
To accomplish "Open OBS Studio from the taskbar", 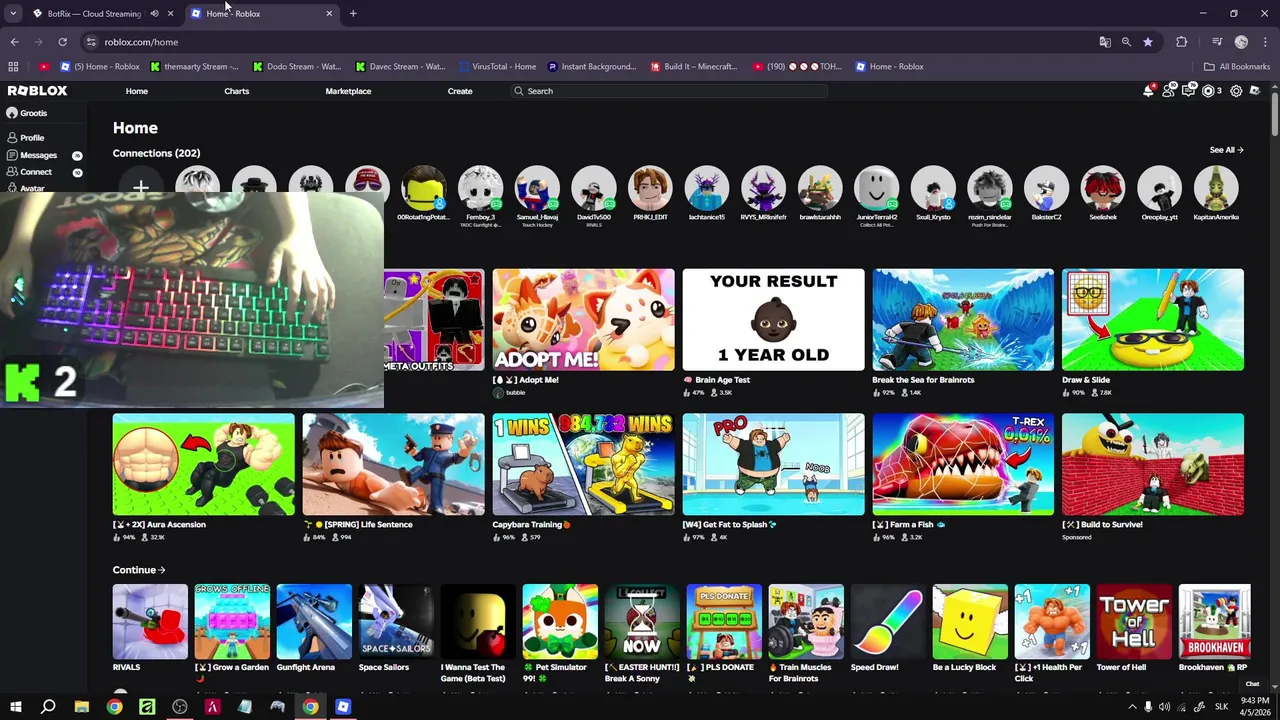I will (x=180, y=707).
